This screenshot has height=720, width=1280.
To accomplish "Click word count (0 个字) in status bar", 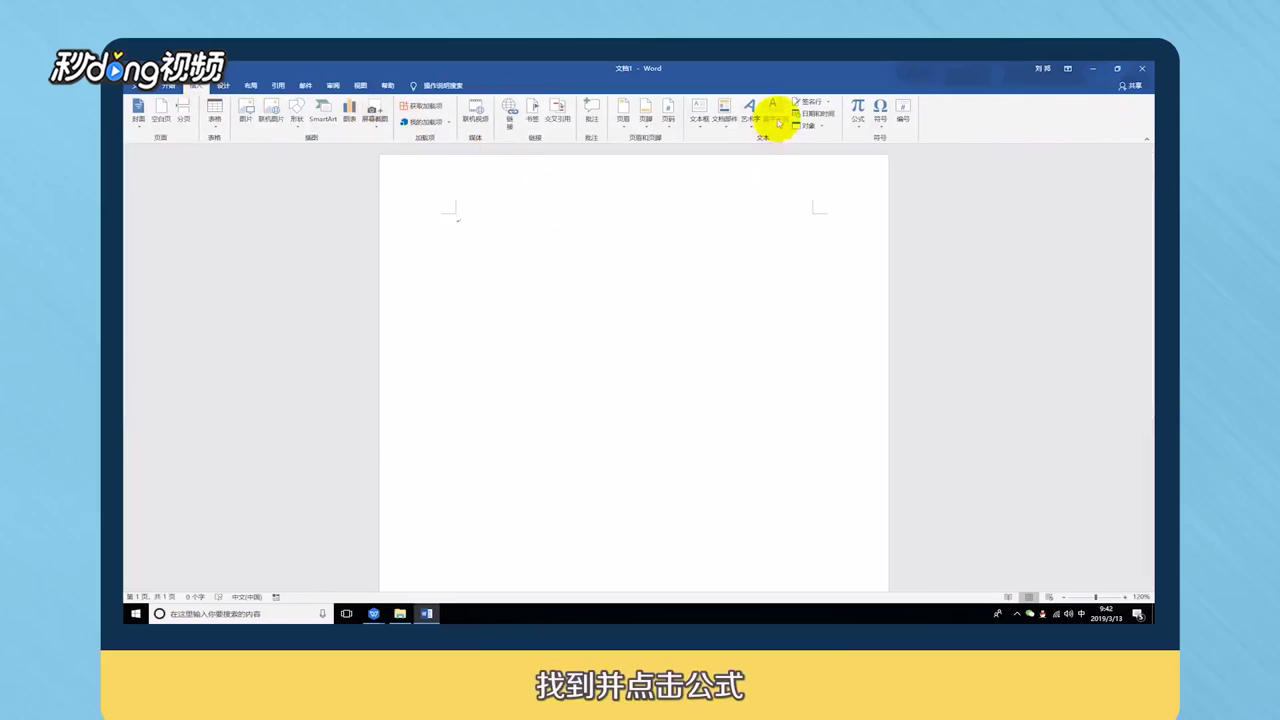I will pos(195,597).
